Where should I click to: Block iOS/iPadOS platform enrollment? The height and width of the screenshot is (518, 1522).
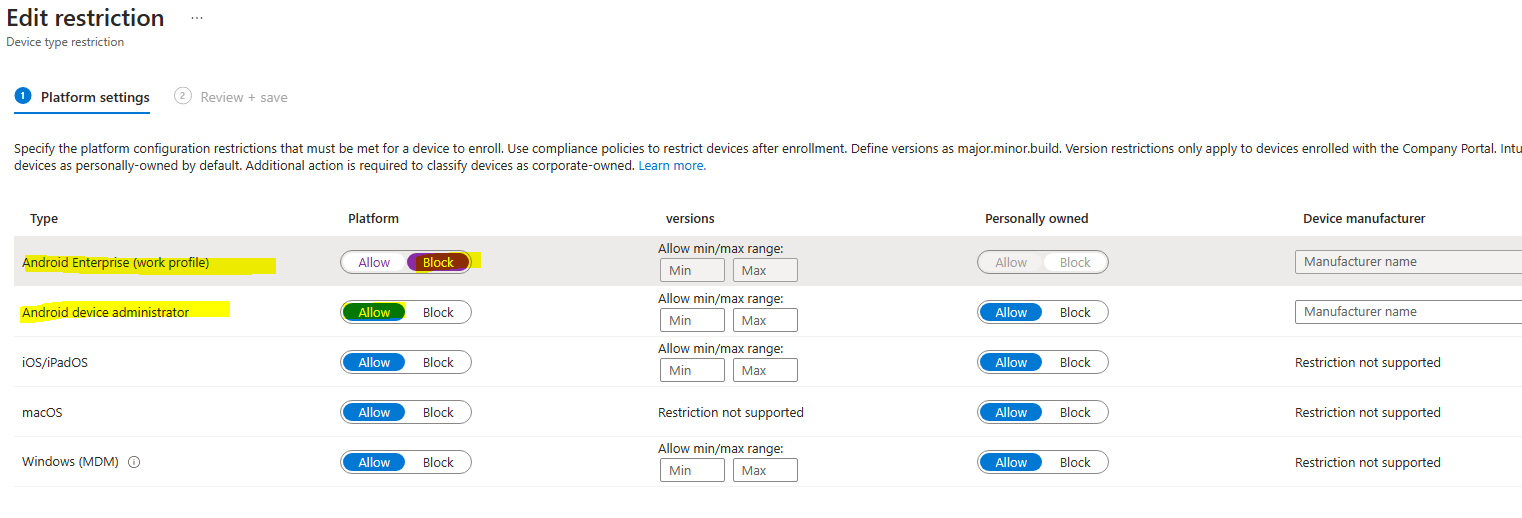pos(438,362)
